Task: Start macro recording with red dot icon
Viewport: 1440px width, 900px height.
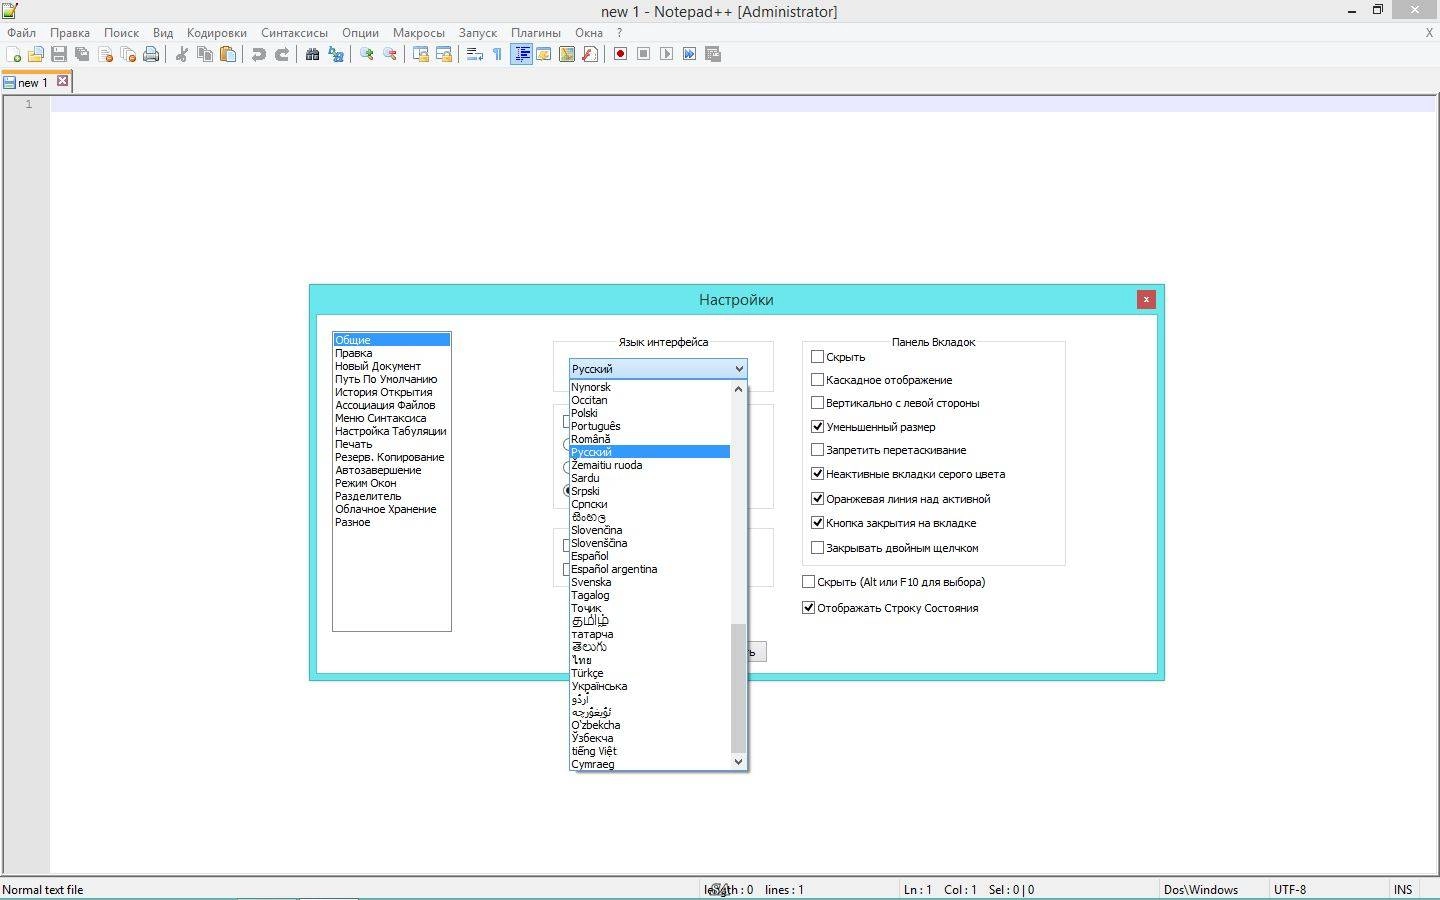Action: (x=621, y=54)
